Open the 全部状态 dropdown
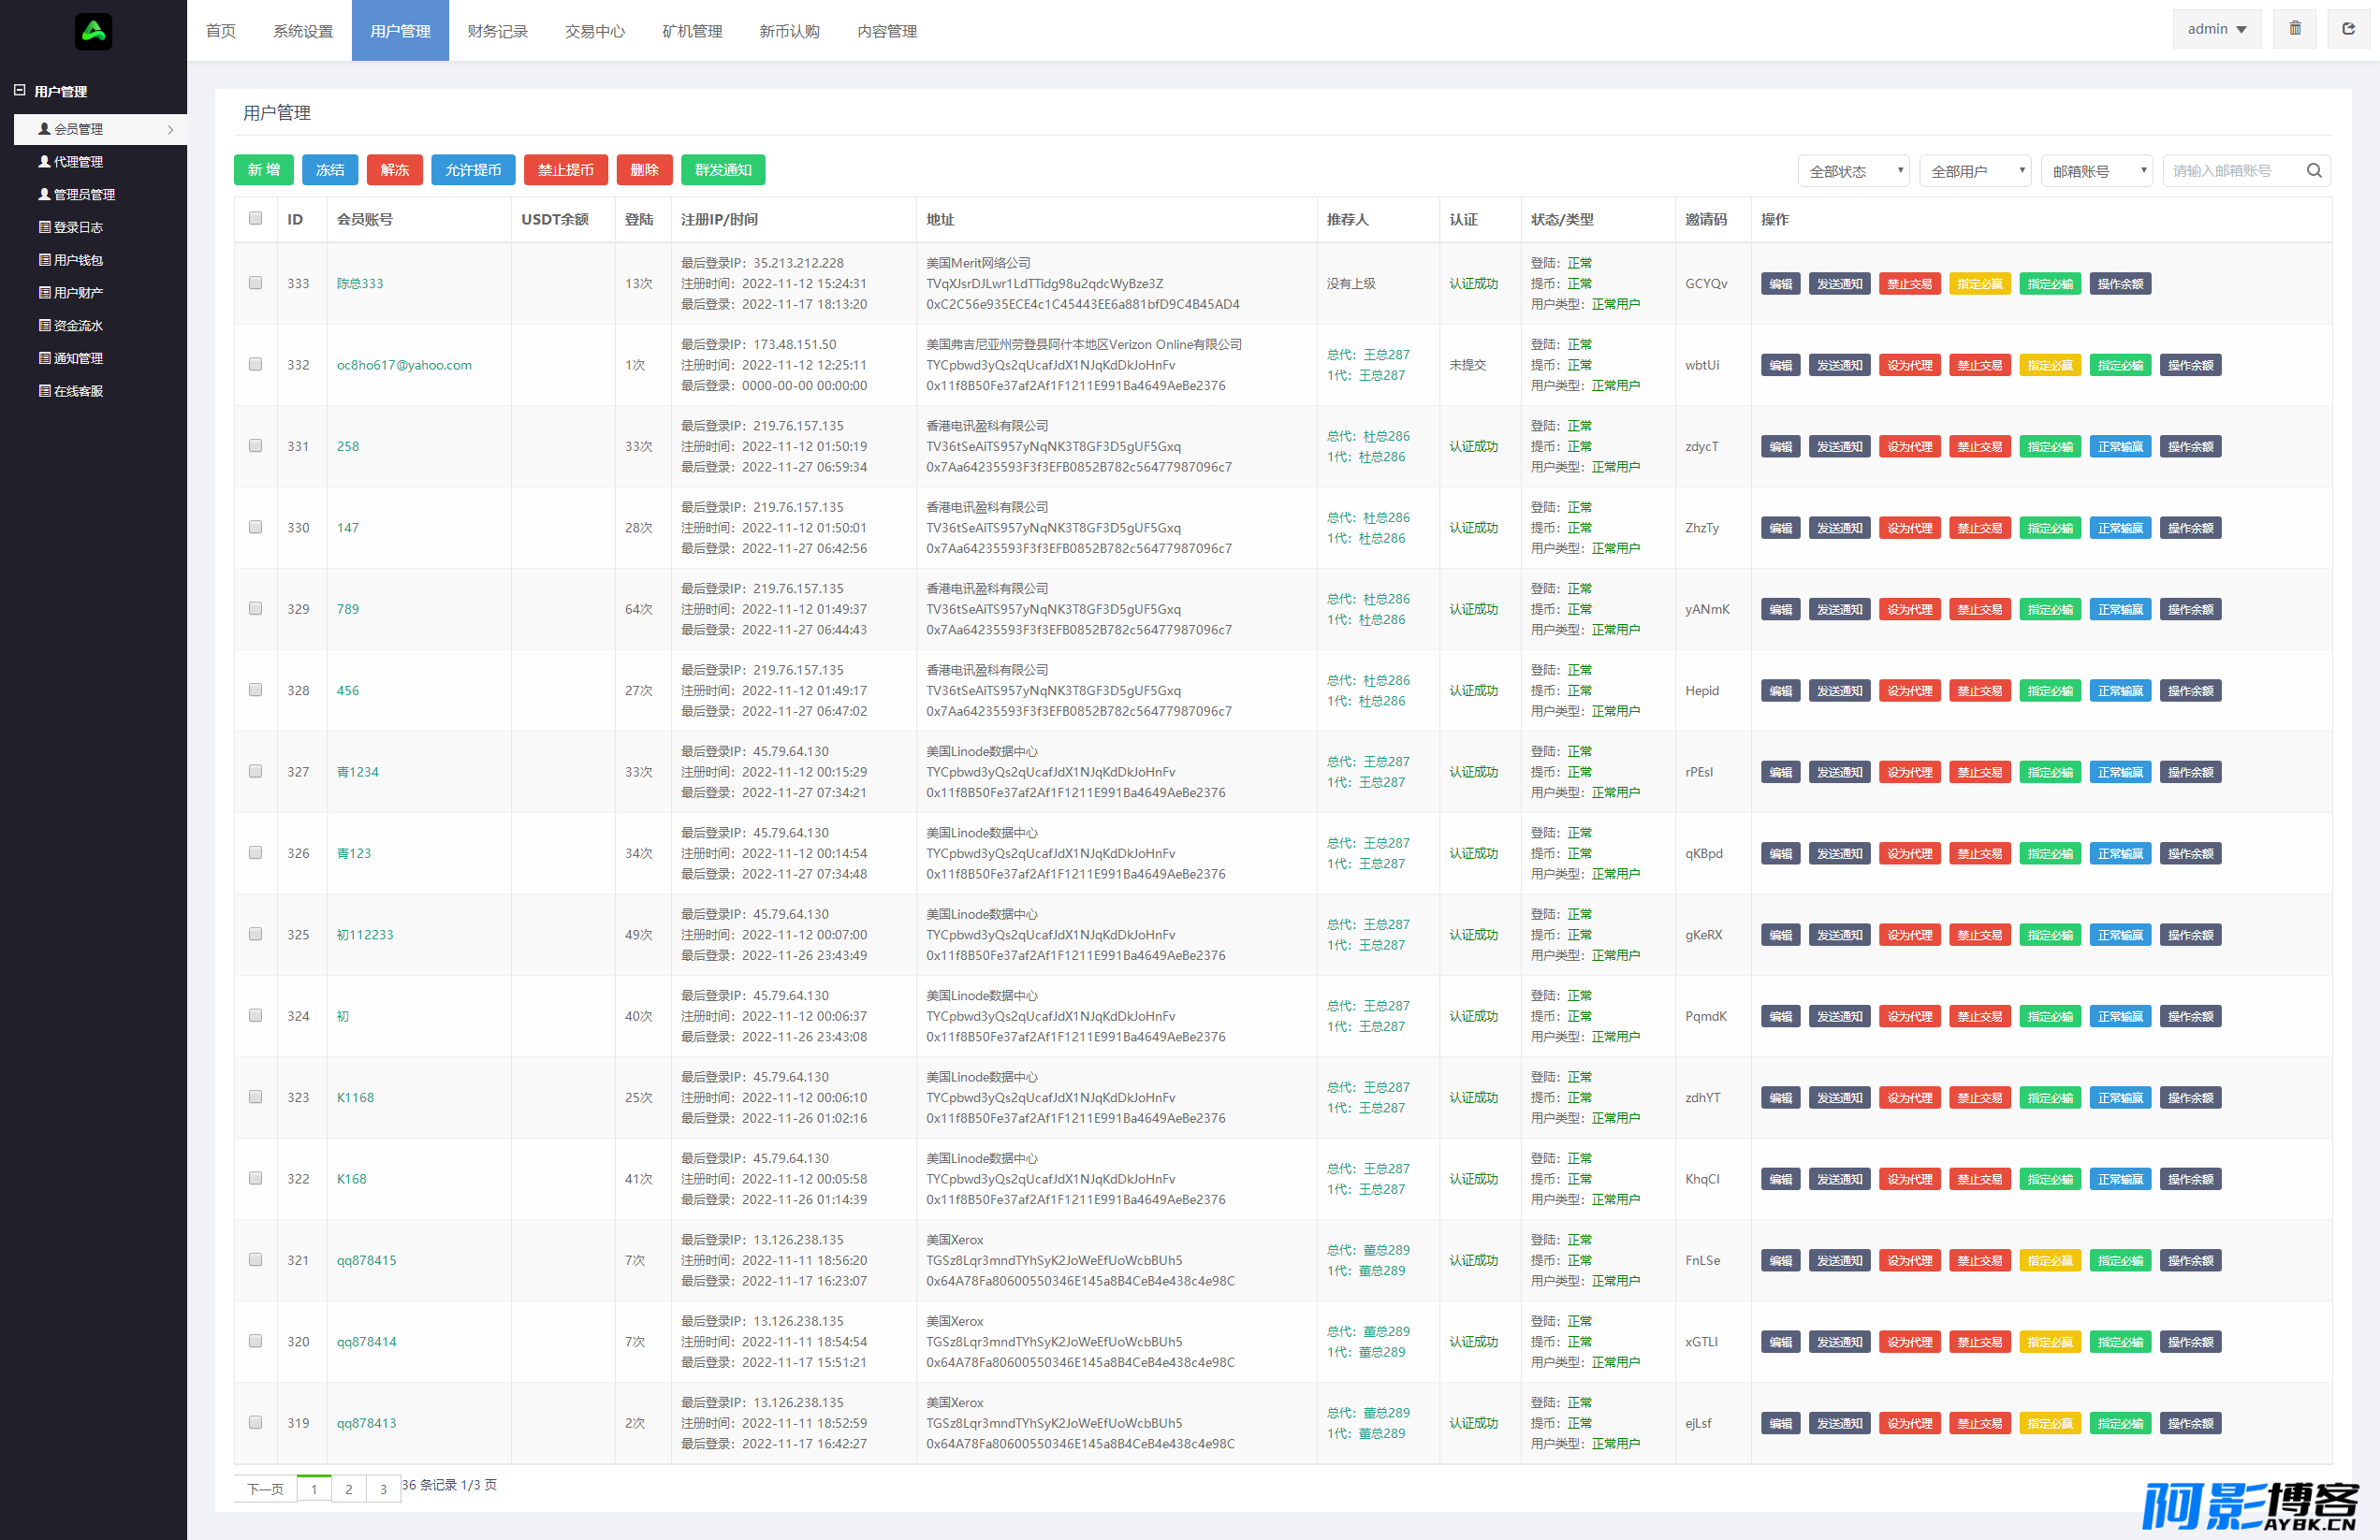Screen dimensions: 2380x1540 (1853, 171)
